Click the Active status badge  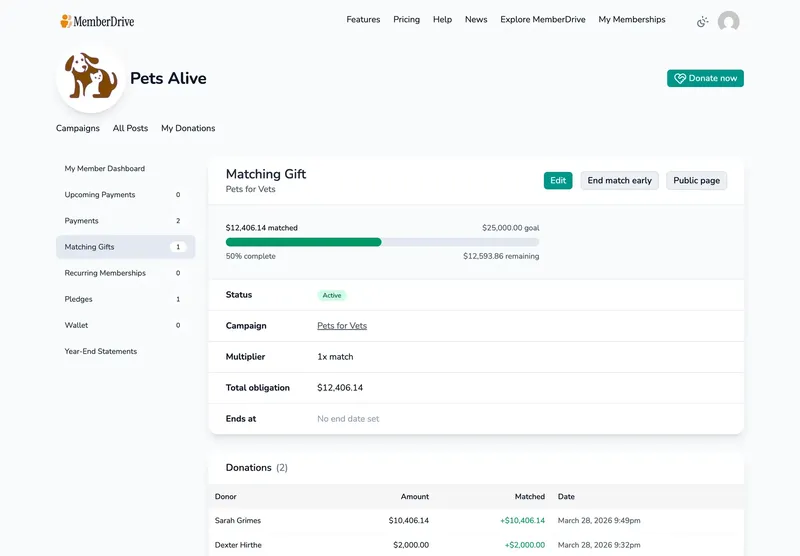332,295
